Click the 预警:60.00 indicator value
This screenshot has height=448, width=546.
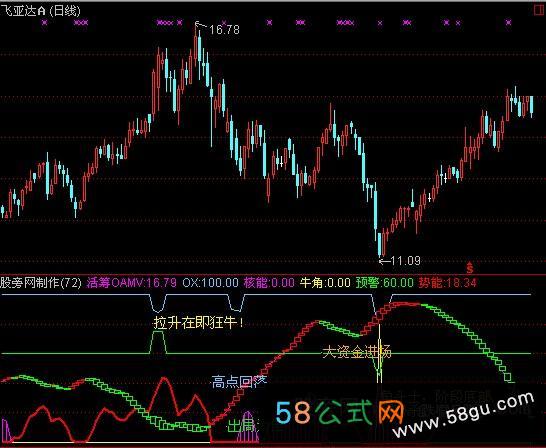(x=384, y=282)
